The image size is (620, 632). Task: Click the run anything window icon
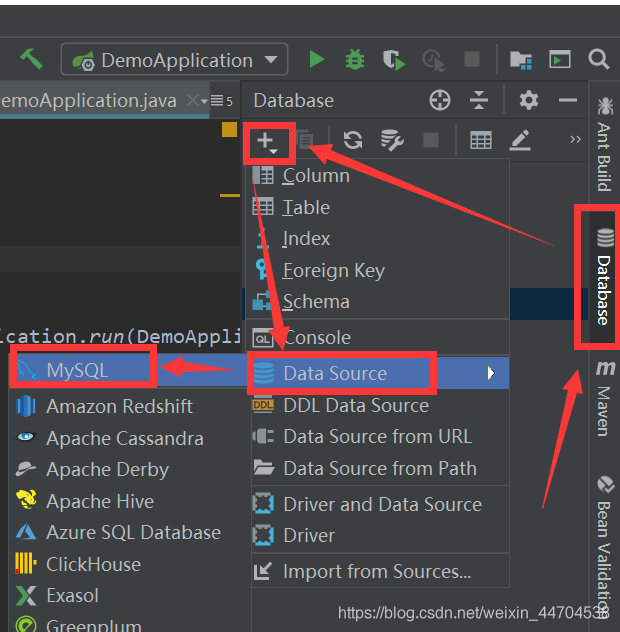(x=560, y=60)
